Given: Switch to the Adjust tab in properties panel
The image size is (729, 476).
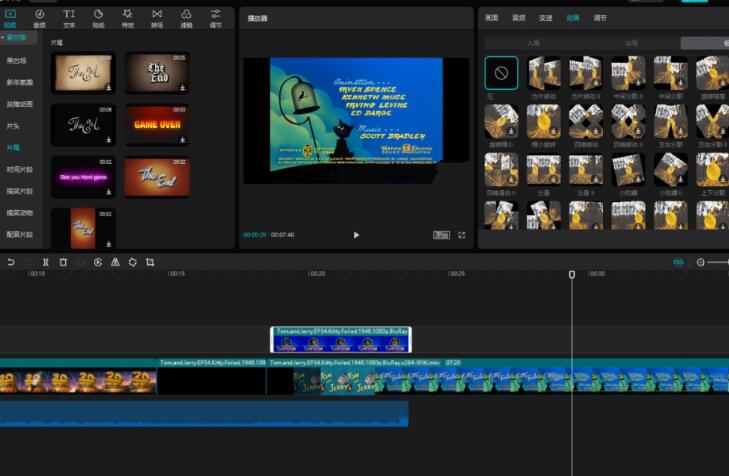Looking at the screenshot, I should [x=600, y=18].
